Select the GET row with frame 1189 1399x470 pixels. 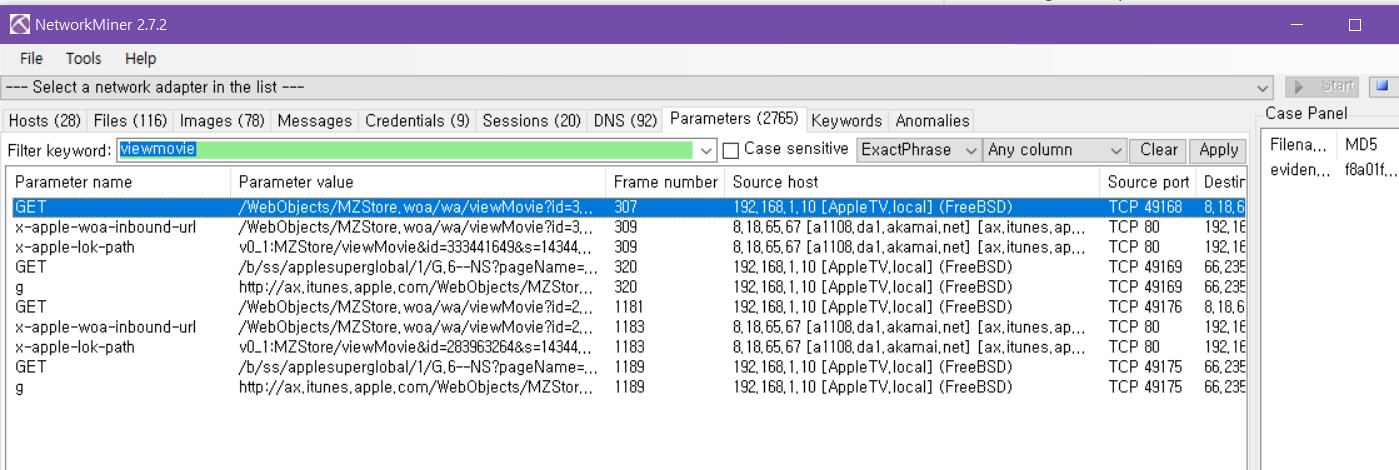point(627,367)
